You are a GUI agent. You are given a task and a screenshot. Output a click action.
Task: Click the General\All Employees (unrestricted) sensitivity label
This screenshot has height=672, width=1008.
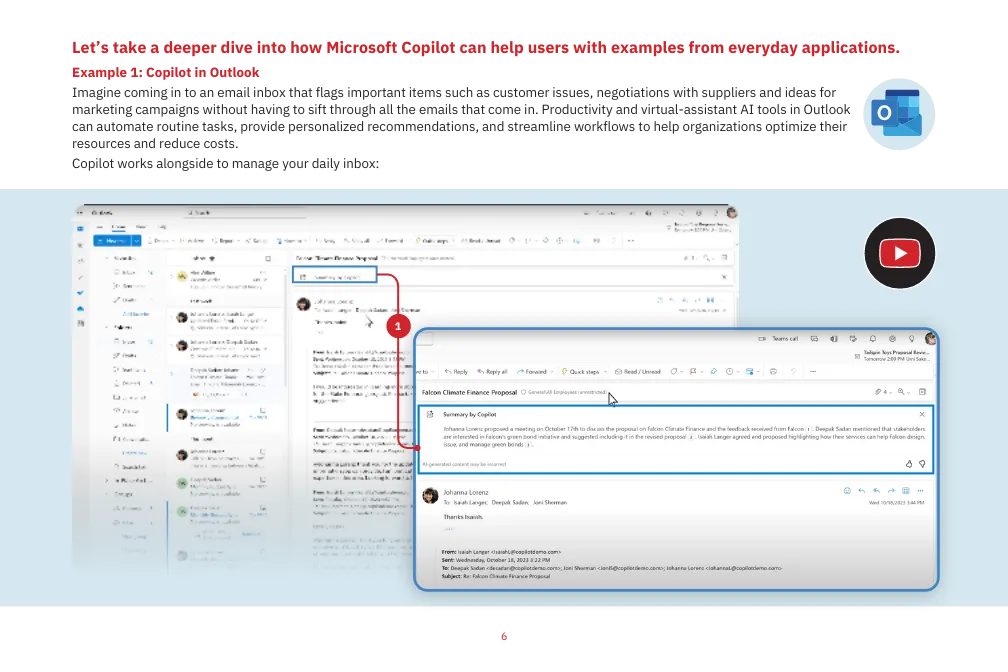point(564,392)
